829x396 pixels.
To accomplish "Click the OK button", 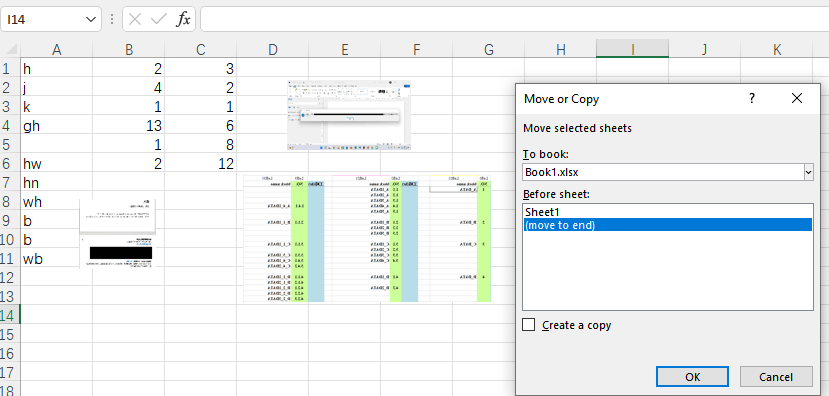I will (x=692, y=377).
